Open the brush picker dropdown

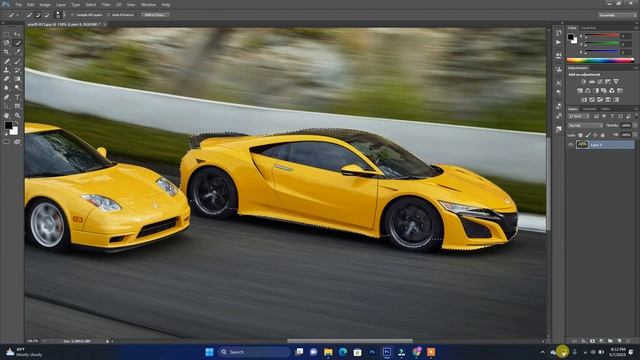[x=64, y=15]
